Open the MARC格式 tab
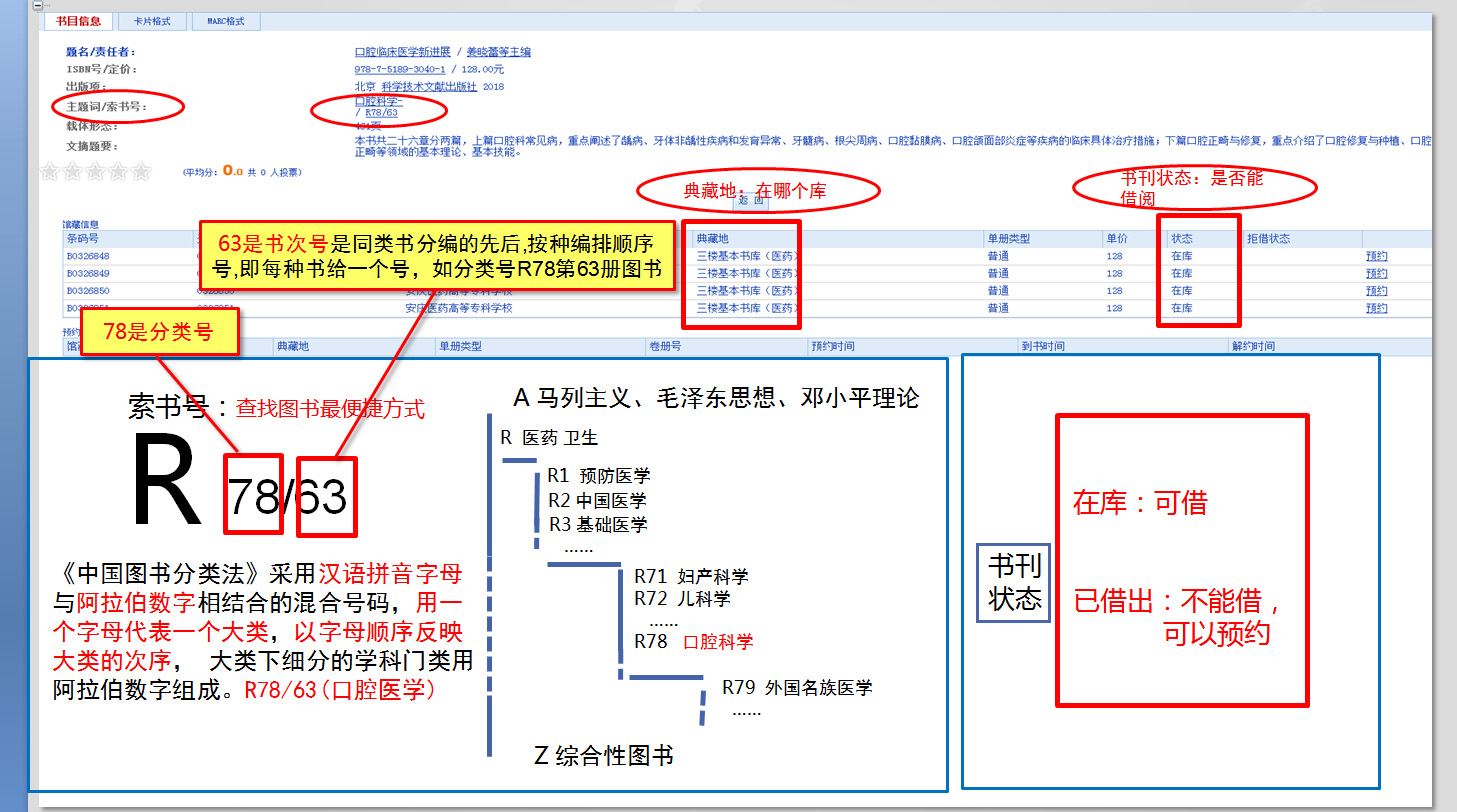 coord(226,21)
